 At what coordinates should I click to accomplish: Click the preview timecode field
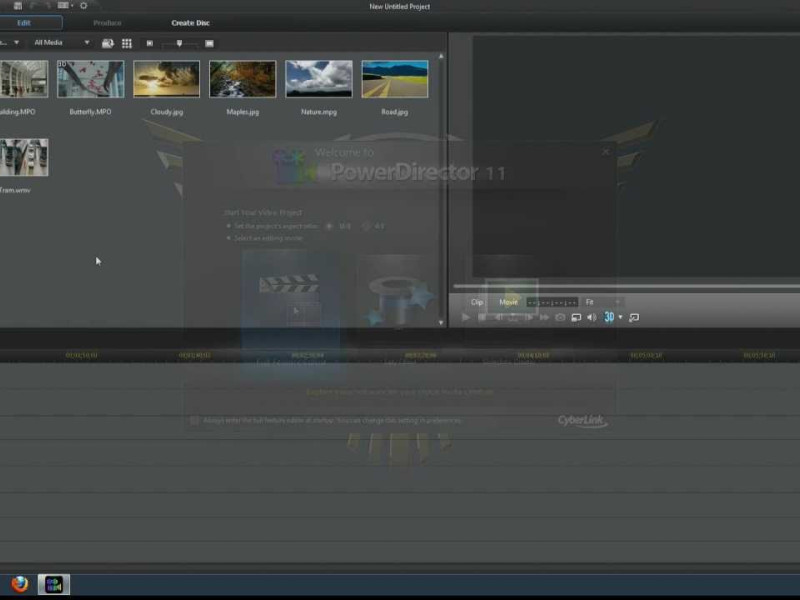click(x=552, y=303)
